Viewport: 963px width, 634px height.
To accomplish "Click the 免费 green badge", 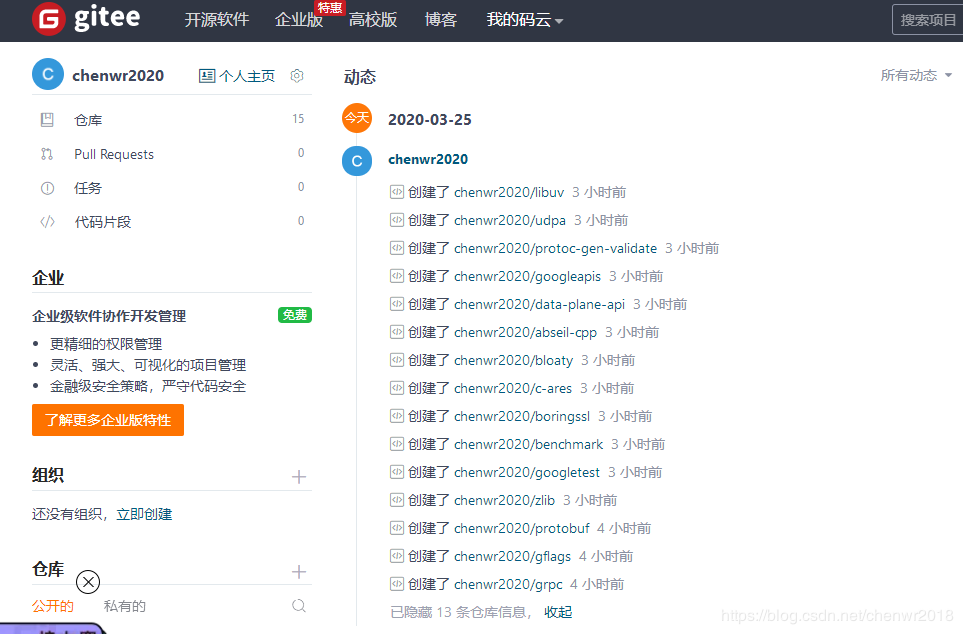I will [x=295, y=315].
